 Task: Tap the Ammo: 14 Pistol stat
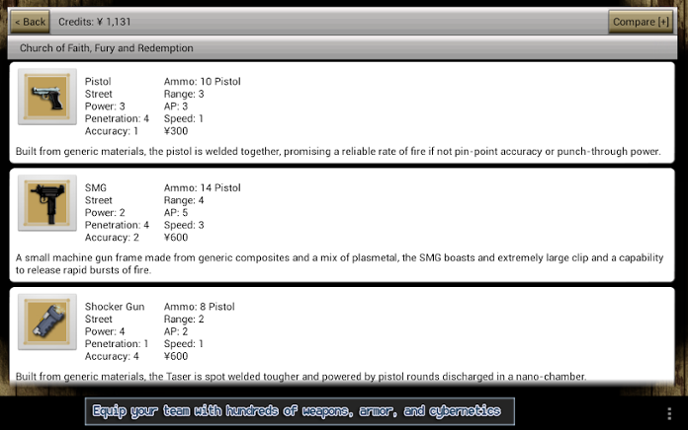202,188
